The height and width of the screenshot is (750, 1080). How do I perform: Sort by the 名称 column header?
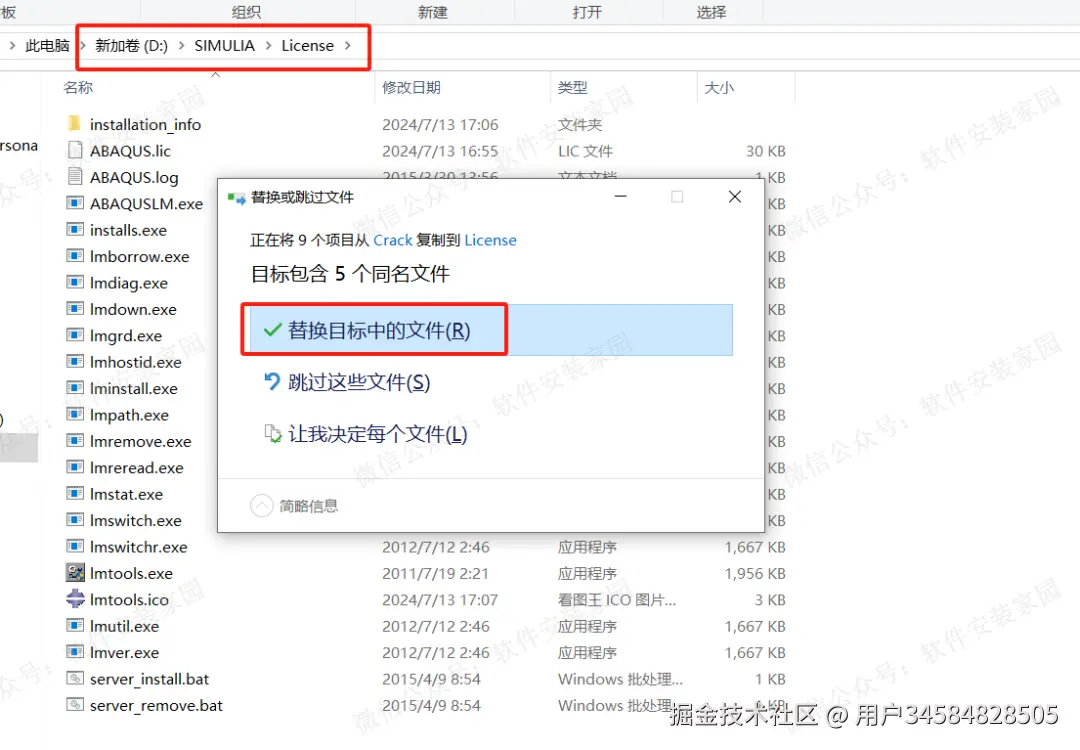click(x=78, y=87)
